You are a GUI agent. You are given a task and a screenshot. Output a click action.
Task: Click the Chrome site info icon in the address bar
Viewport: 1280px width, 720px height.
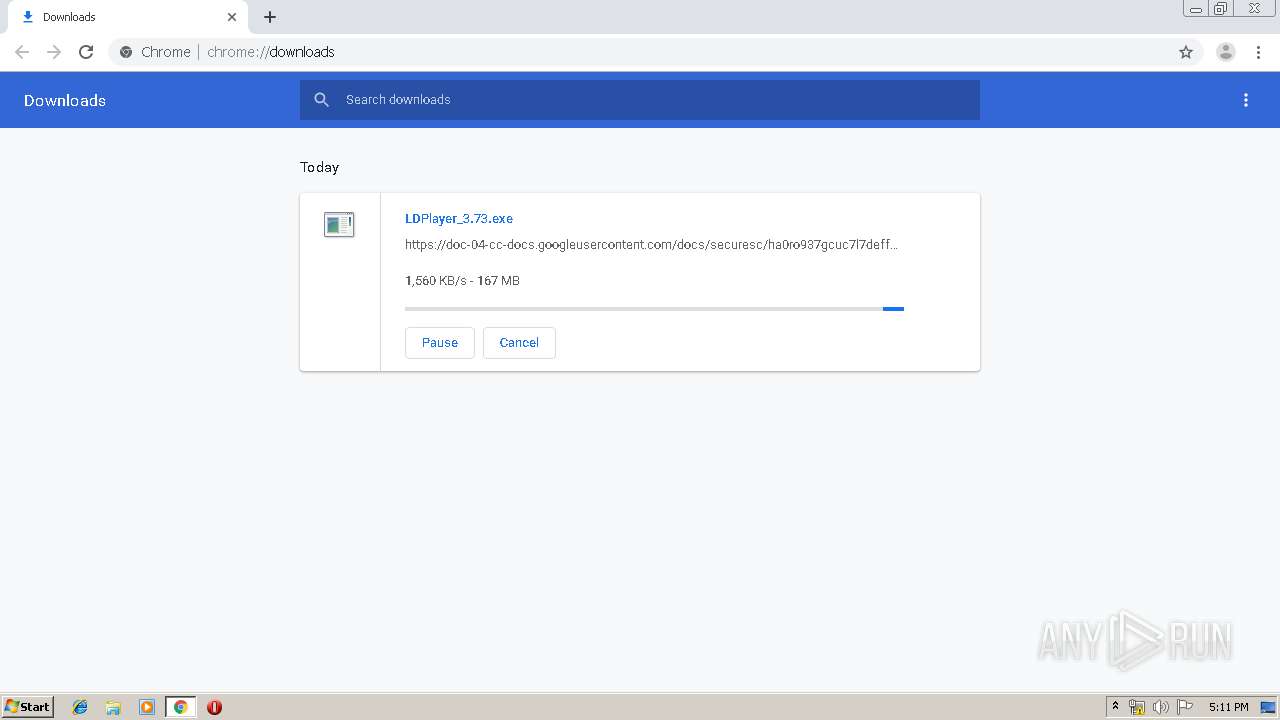tap(126, 52)
